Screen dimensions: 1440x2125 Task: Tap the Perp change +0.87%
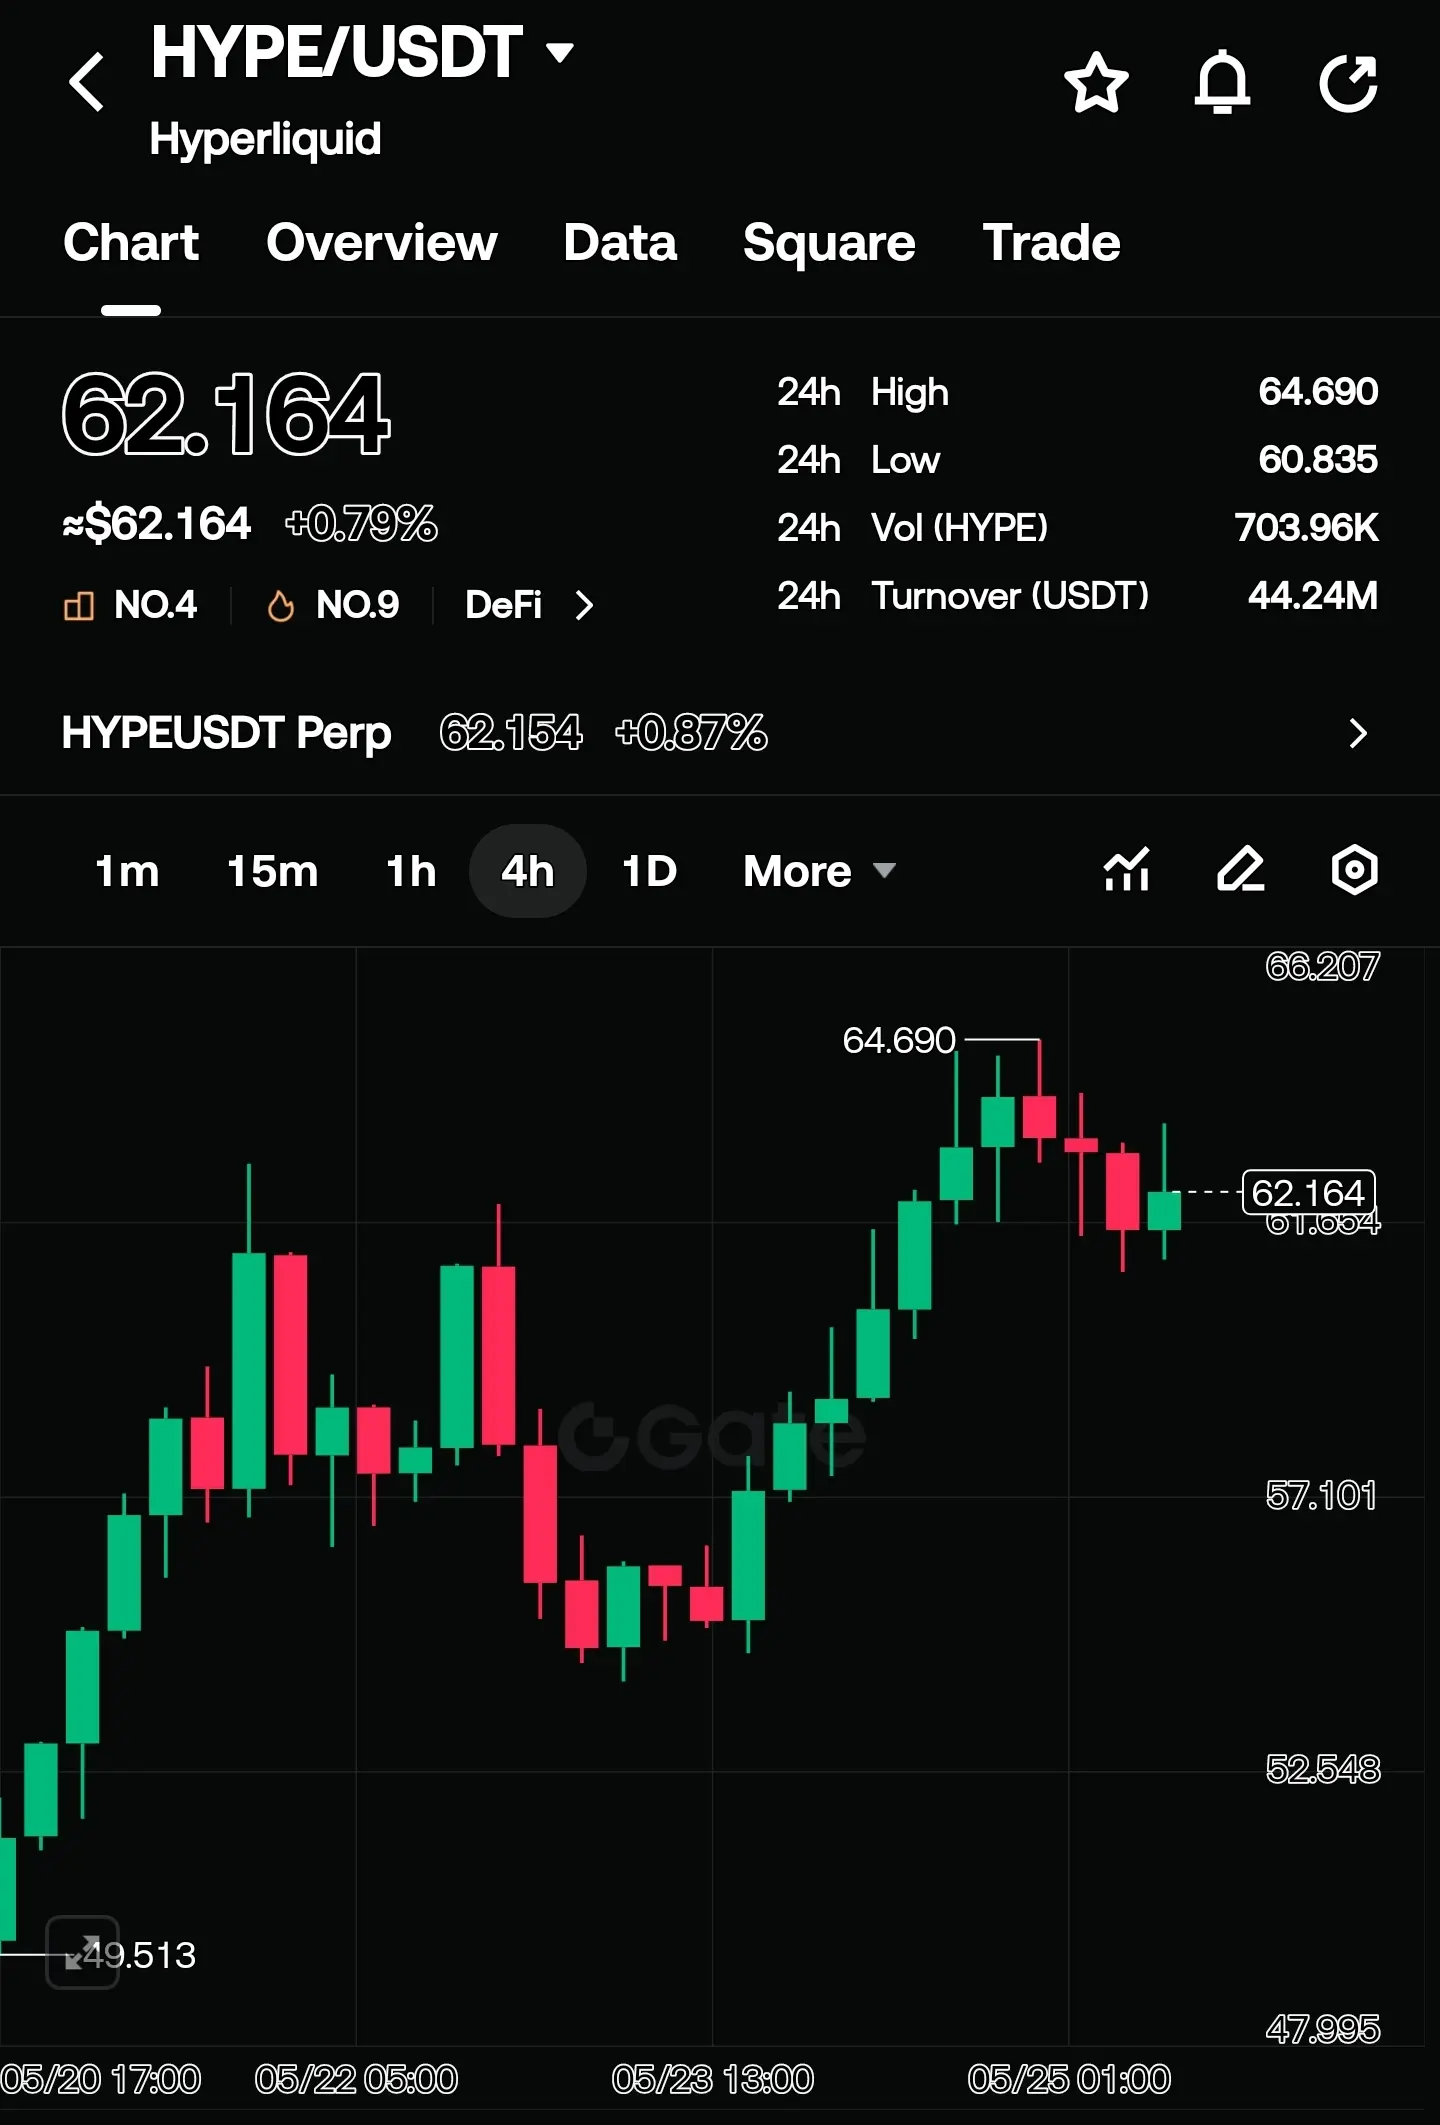click(692, 733)
